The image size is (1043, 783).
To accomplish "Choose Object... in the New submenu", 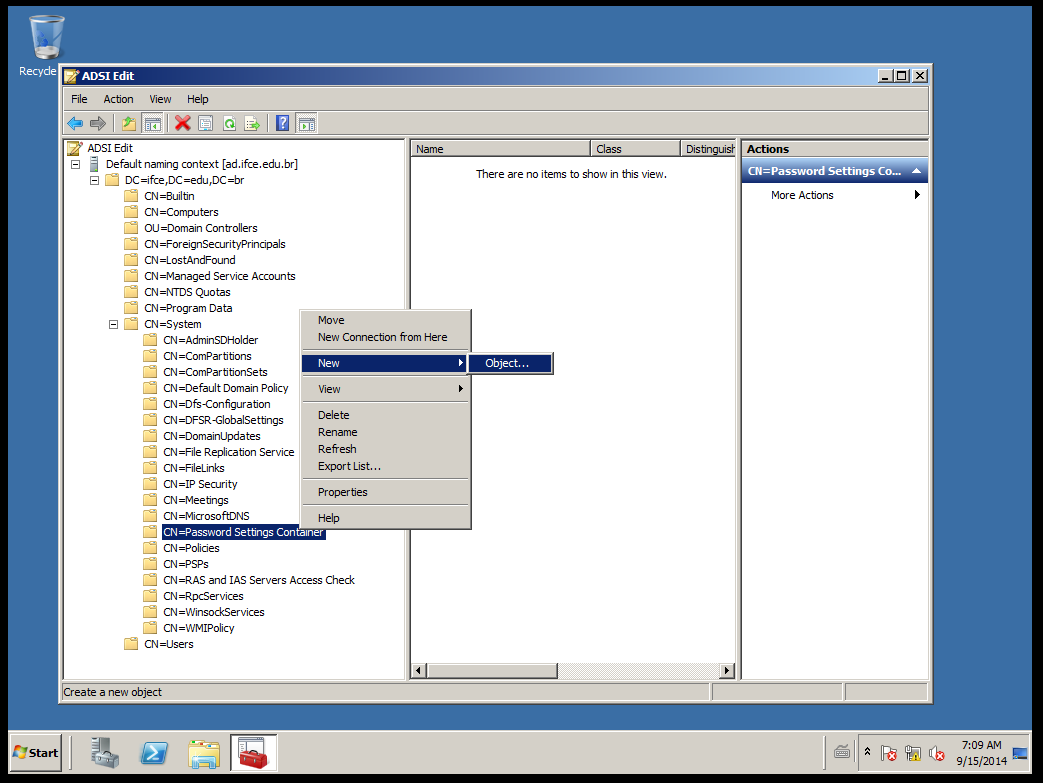I will (x=510, y=363).
